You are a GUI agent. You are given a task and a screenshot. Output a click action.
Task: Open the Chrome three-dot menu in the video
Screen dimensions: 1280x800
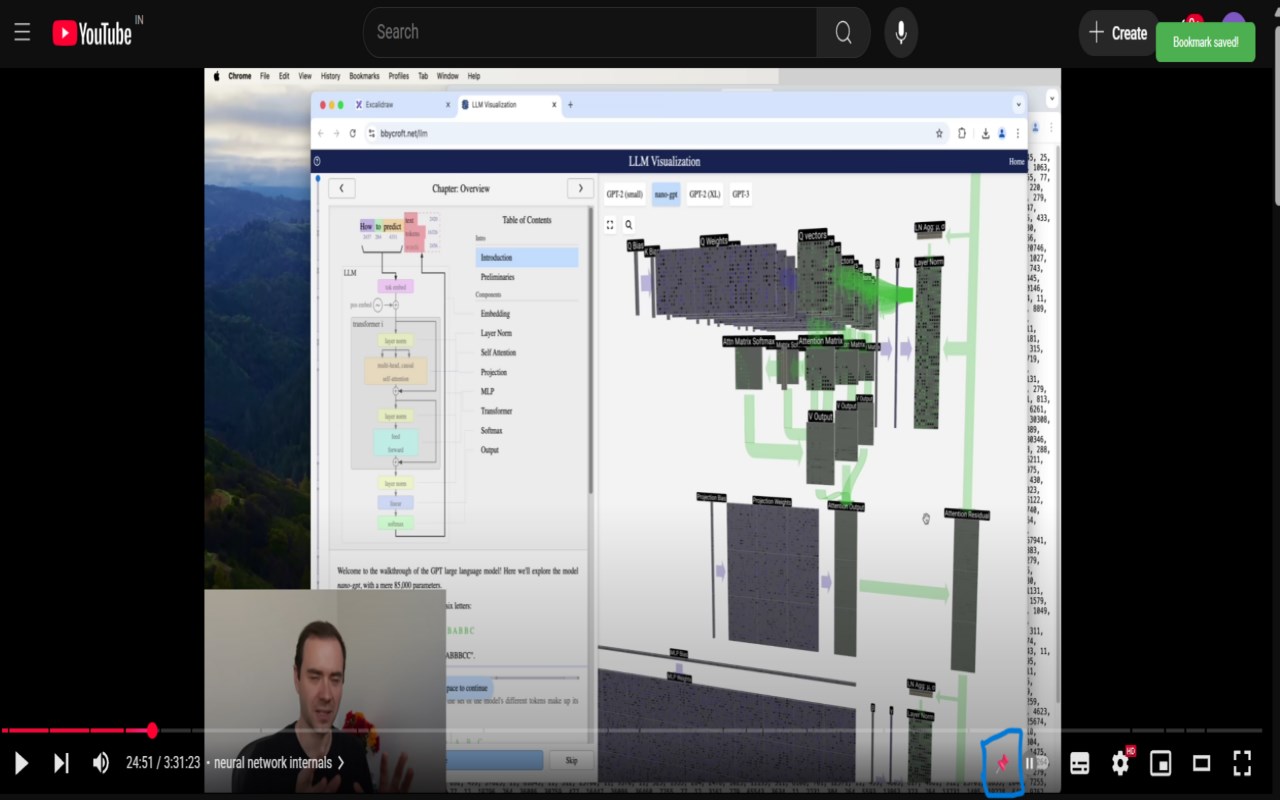tap(1018, 133)
